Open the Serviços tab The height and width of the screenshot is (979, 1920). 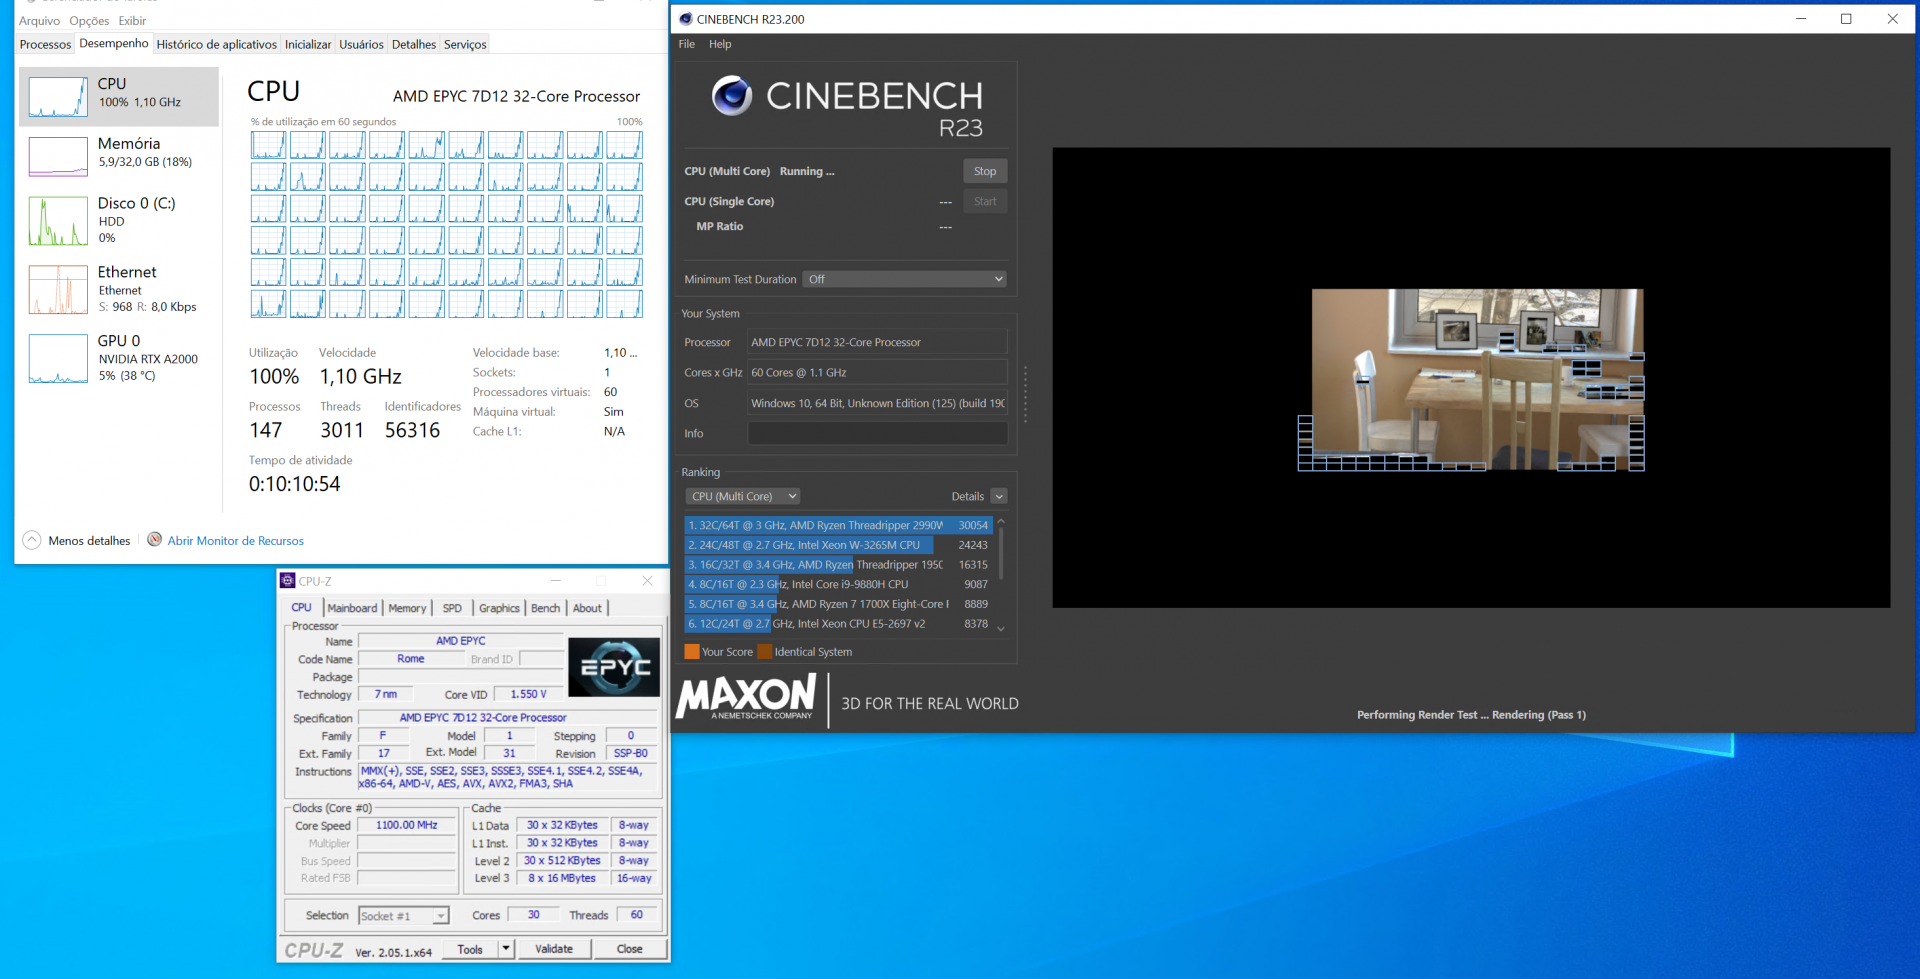tap(465, 44)
